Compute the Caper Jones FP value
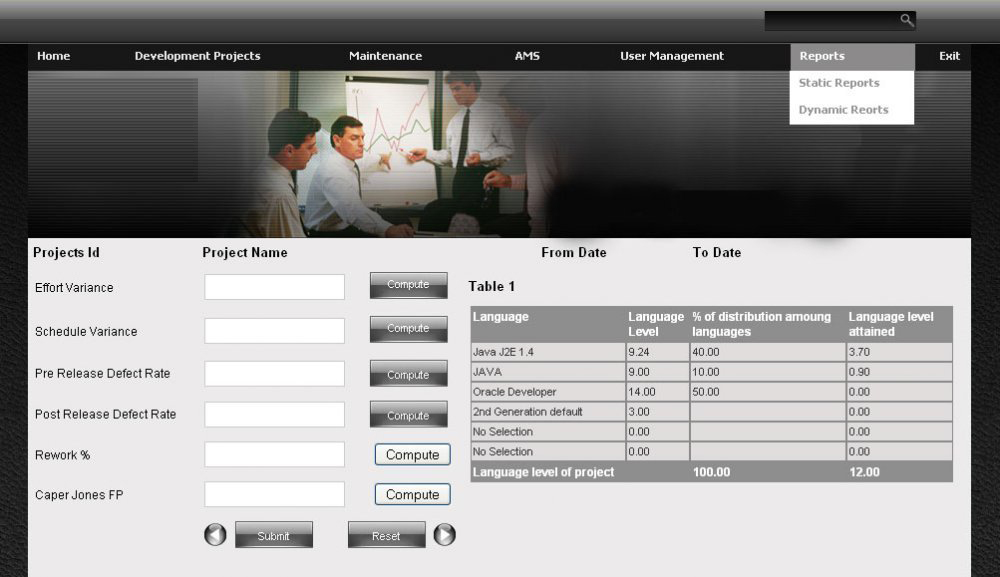1000x577 pixels. [412, 495]
